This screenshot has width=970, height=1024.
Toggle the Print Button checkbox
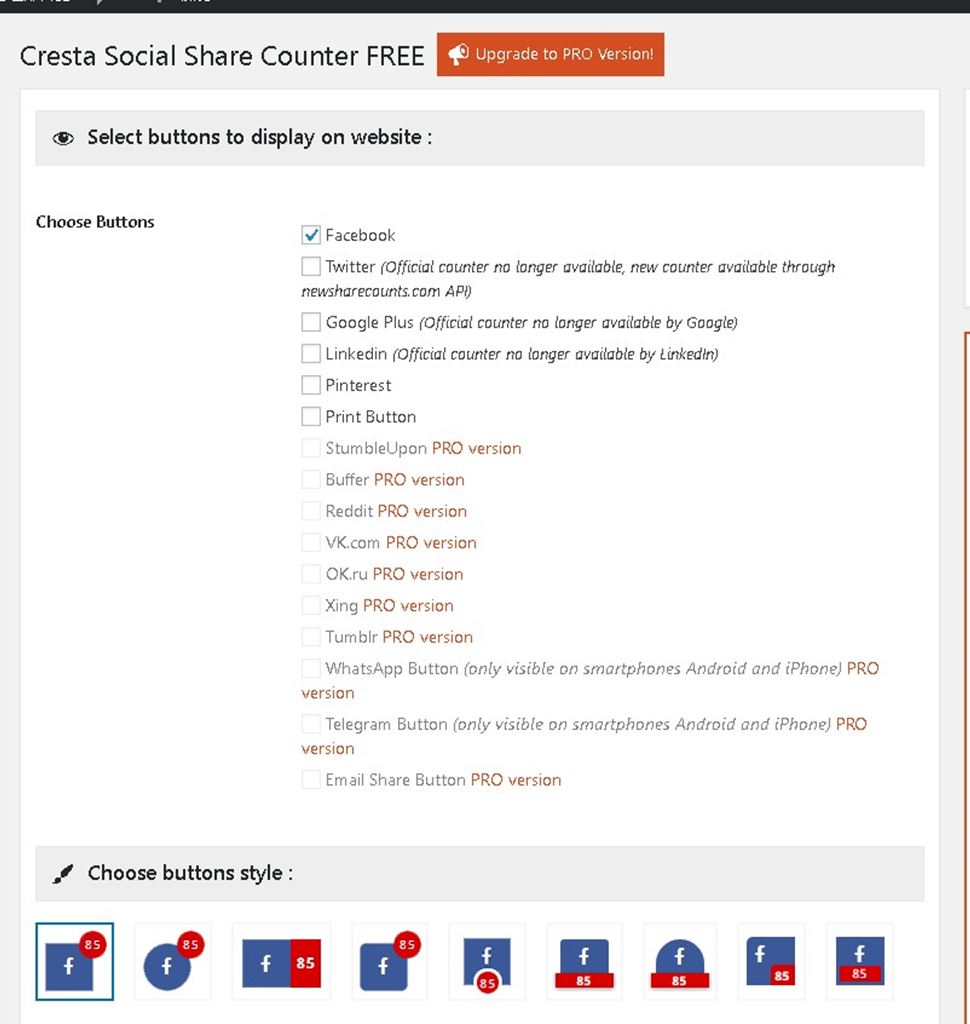(x=311, y=416)
